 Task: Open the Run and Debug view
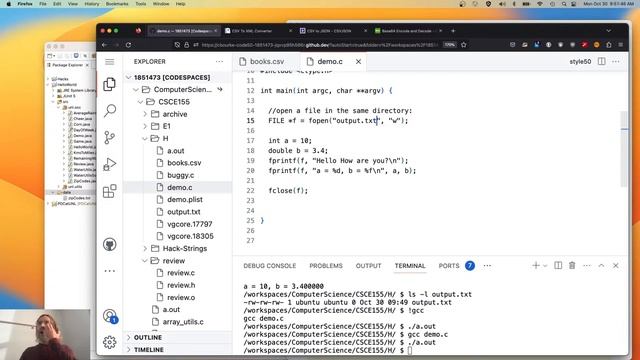tap(109, 164)
